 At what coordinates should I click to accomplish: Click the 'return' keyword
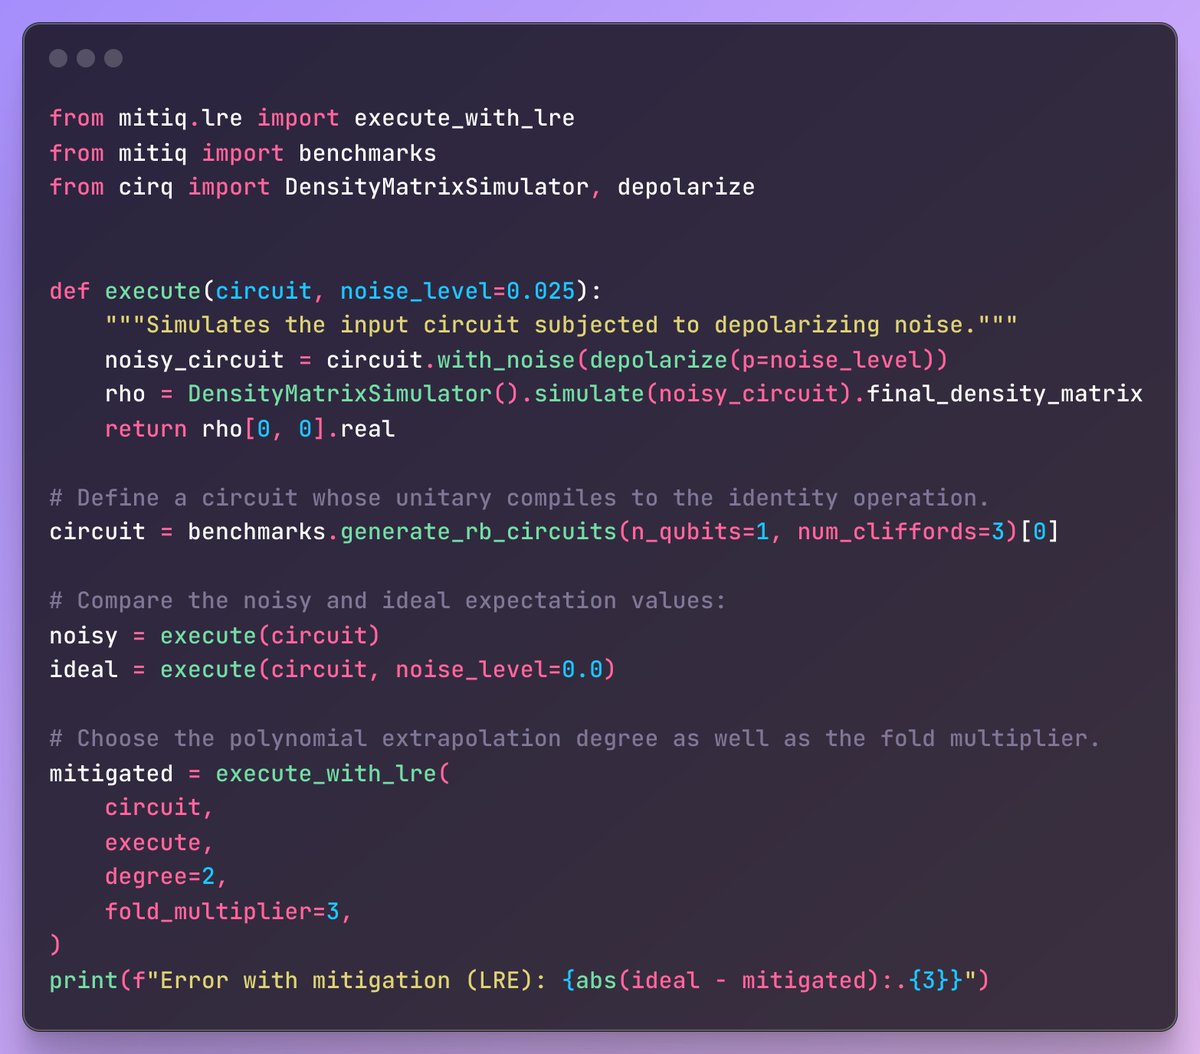tap(146, 429)
